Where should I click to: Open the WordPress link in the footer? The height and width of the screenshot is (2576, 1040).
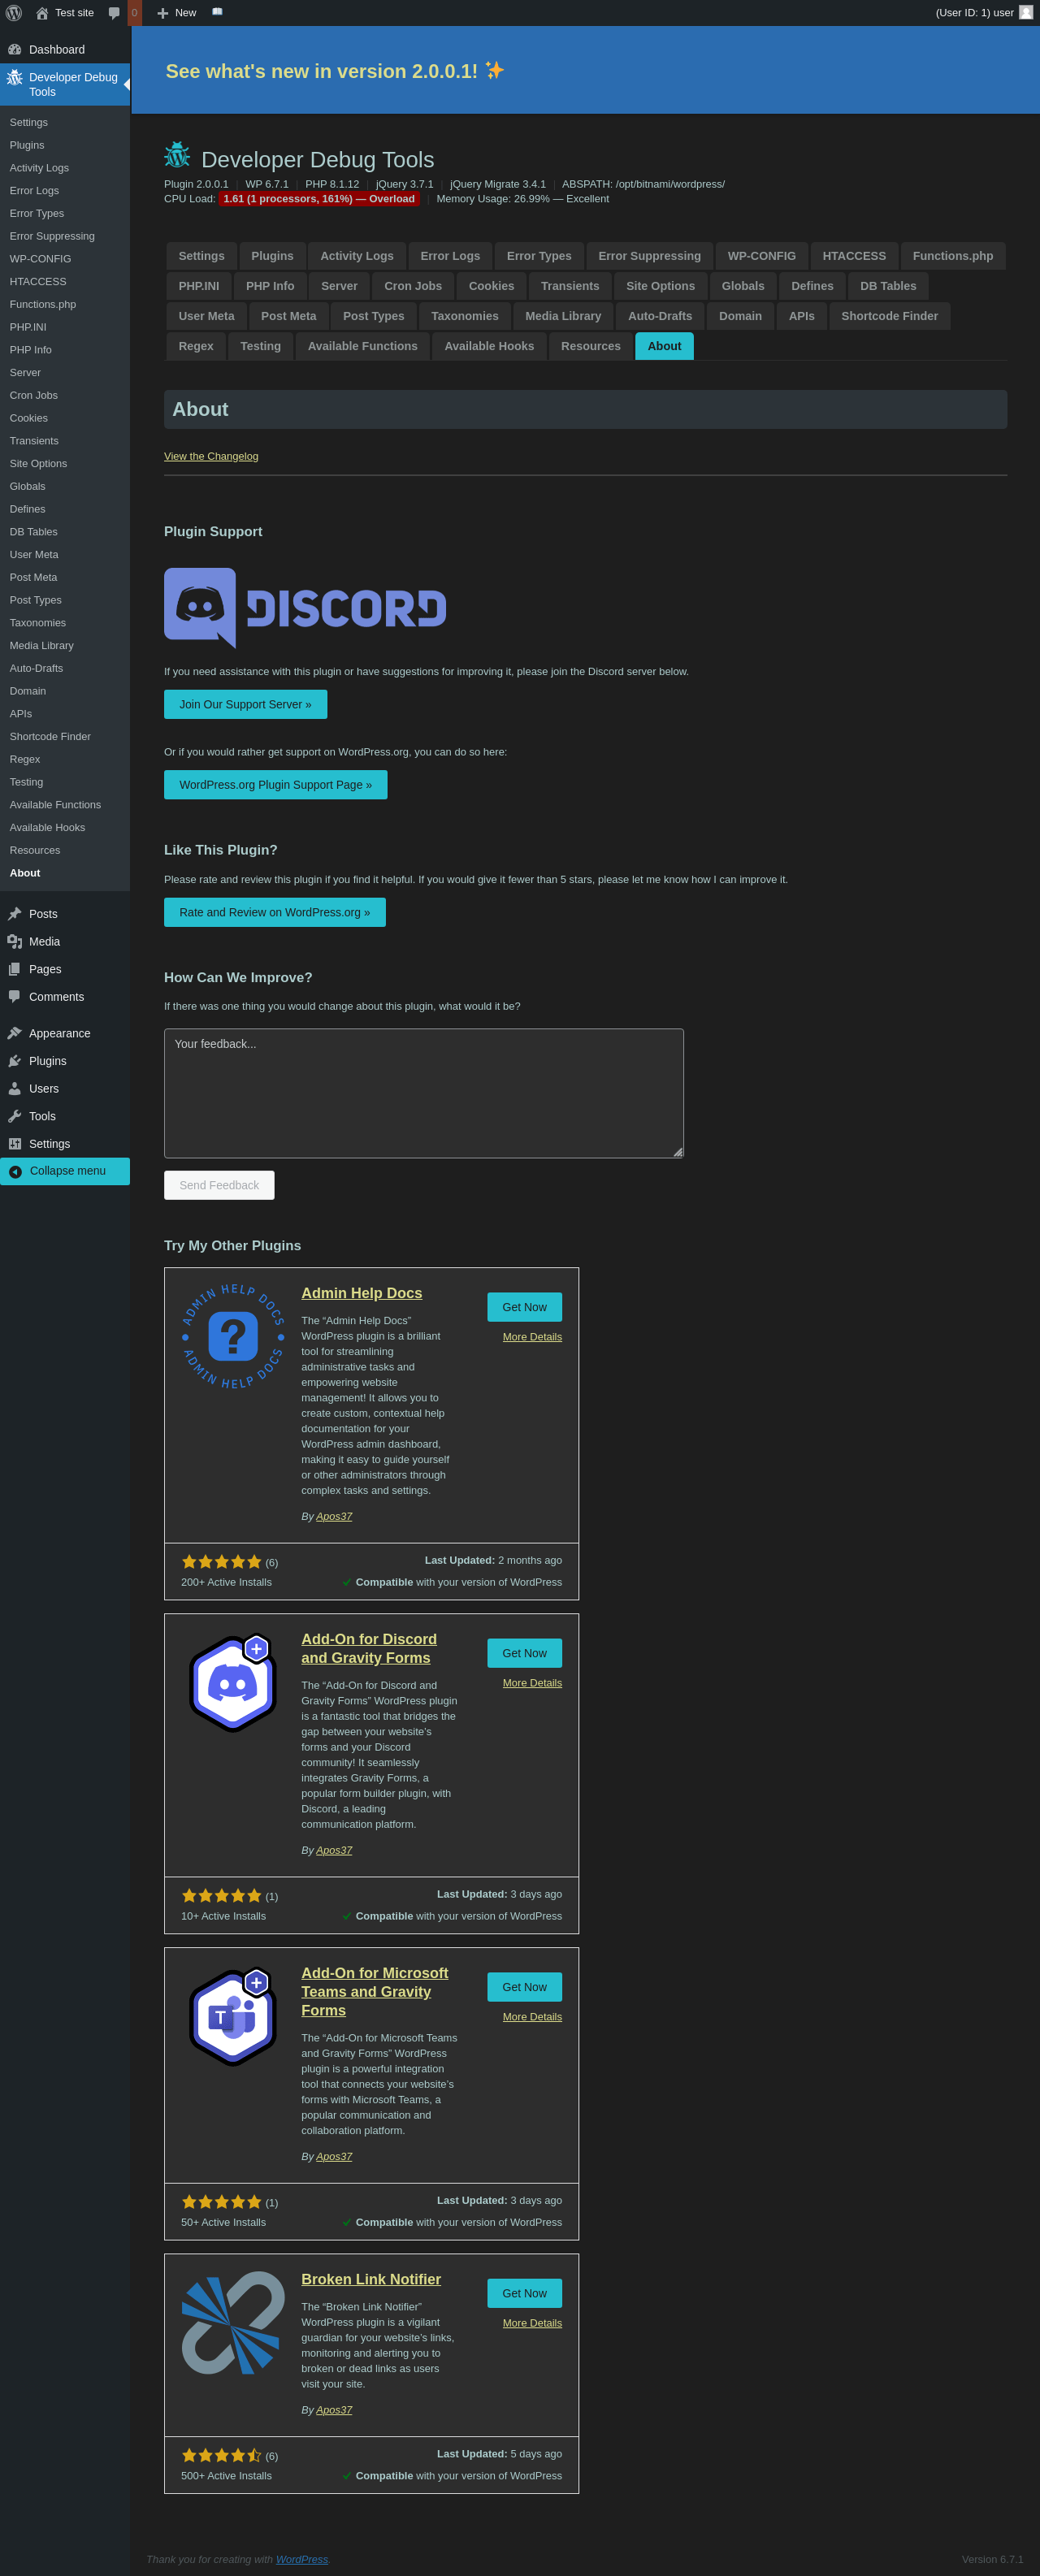click(x=302, y=2559)
